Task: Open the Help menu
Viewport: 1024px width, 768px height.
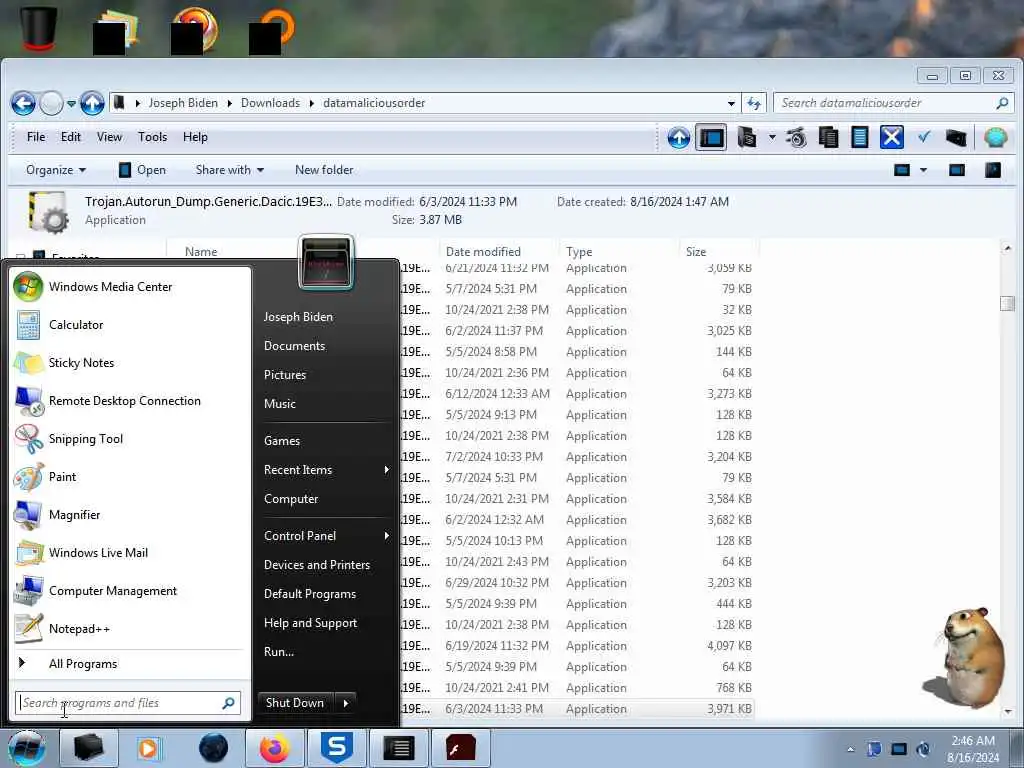Action: pyautogui.click(x=195, y=137)
